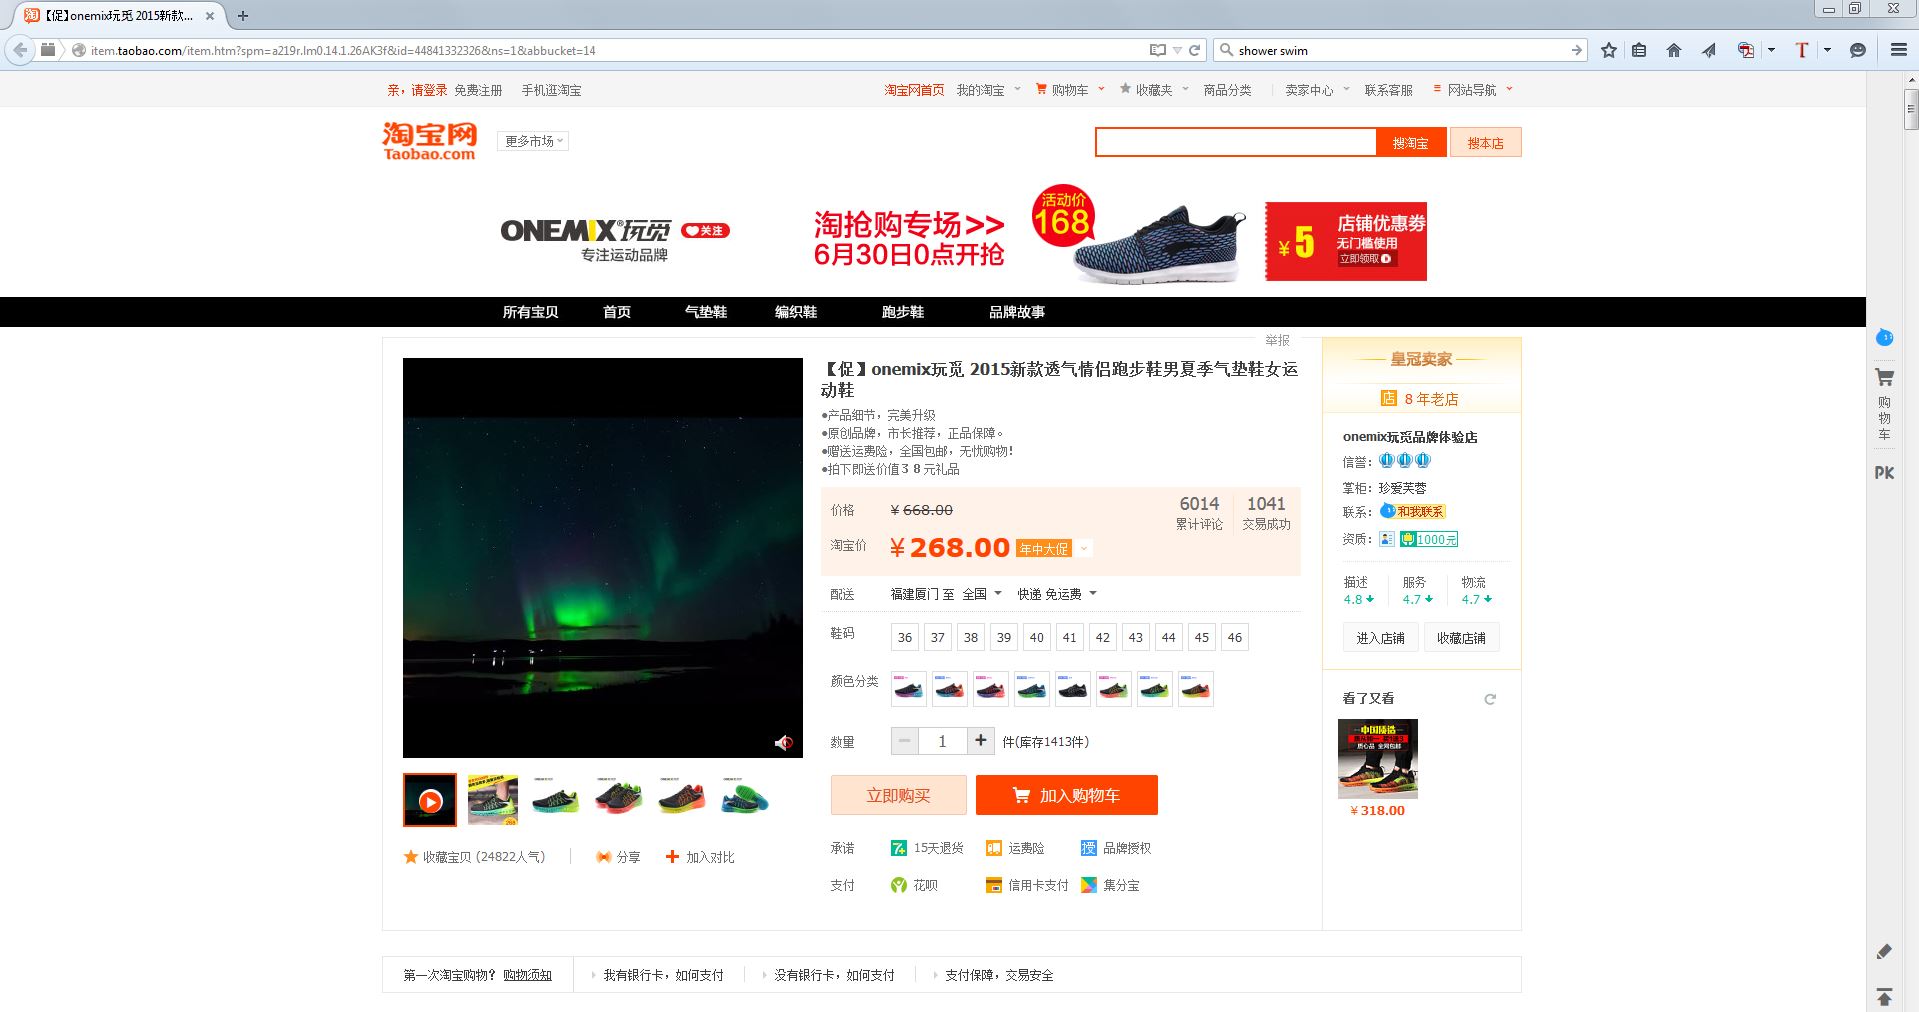Image resolution: width=1919 pixels, height=1012 pixels.
Task: Contact the seller via 和我联系
Action: coord(1413,511)
